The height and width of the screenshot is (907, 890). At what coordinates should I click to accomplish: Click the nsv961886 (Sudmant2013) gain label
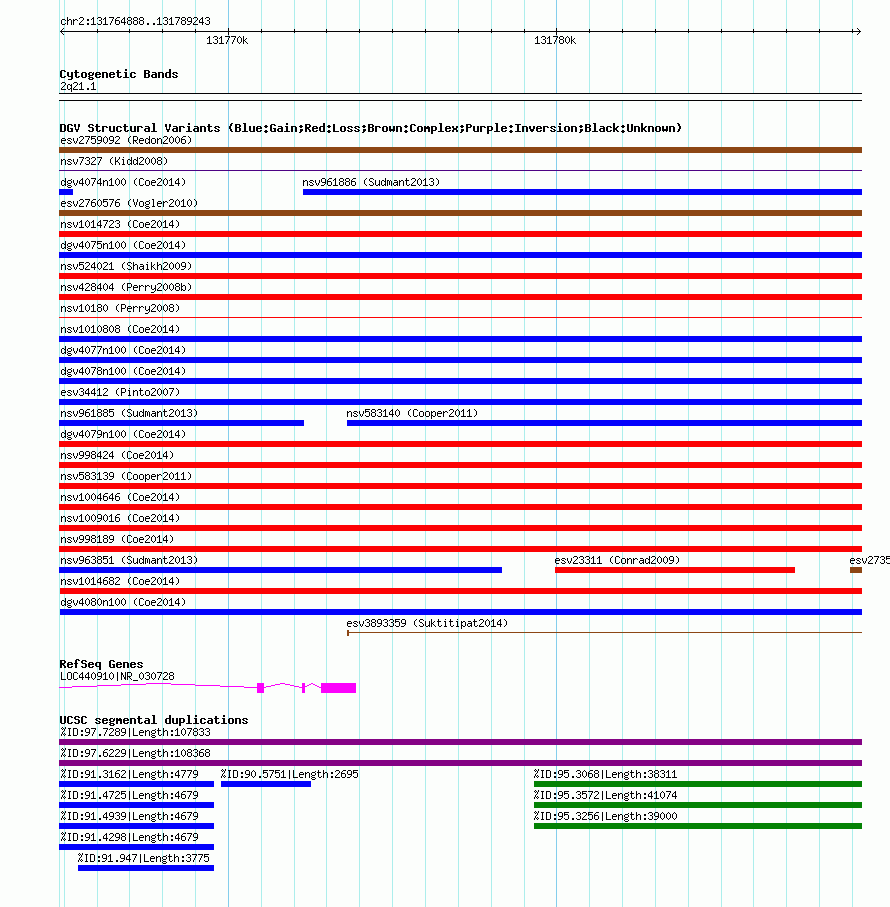point(371,182)
